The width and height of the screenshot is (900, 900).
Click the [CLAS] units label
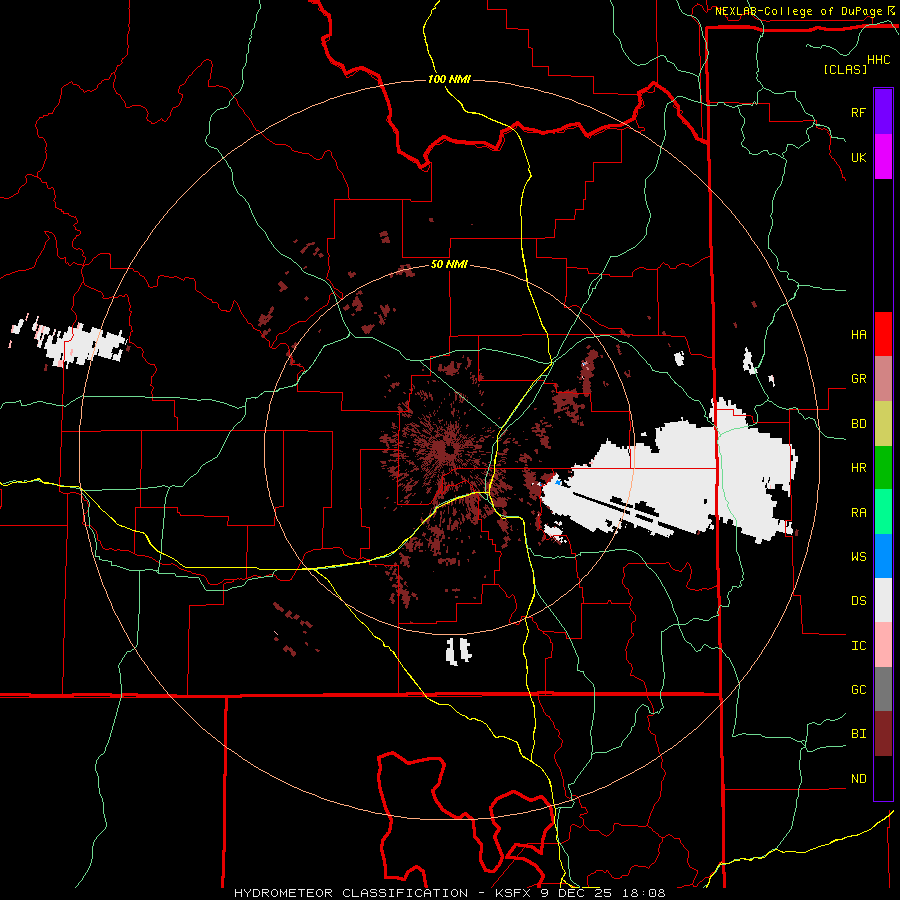(x=845, y=69)
